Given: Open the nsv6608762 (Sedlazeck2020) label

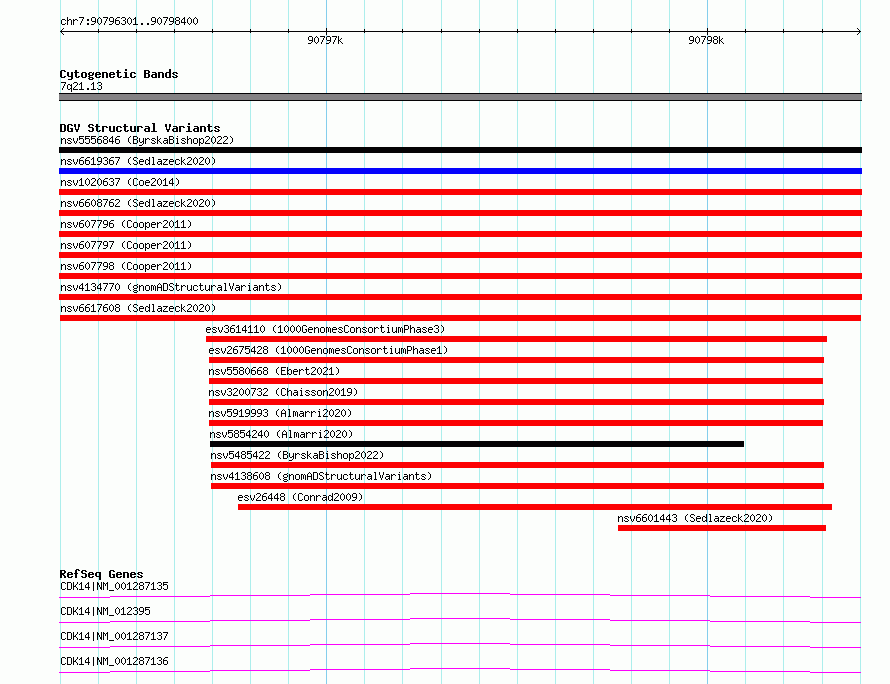Looking at the screenshot, I should [138, 203].
